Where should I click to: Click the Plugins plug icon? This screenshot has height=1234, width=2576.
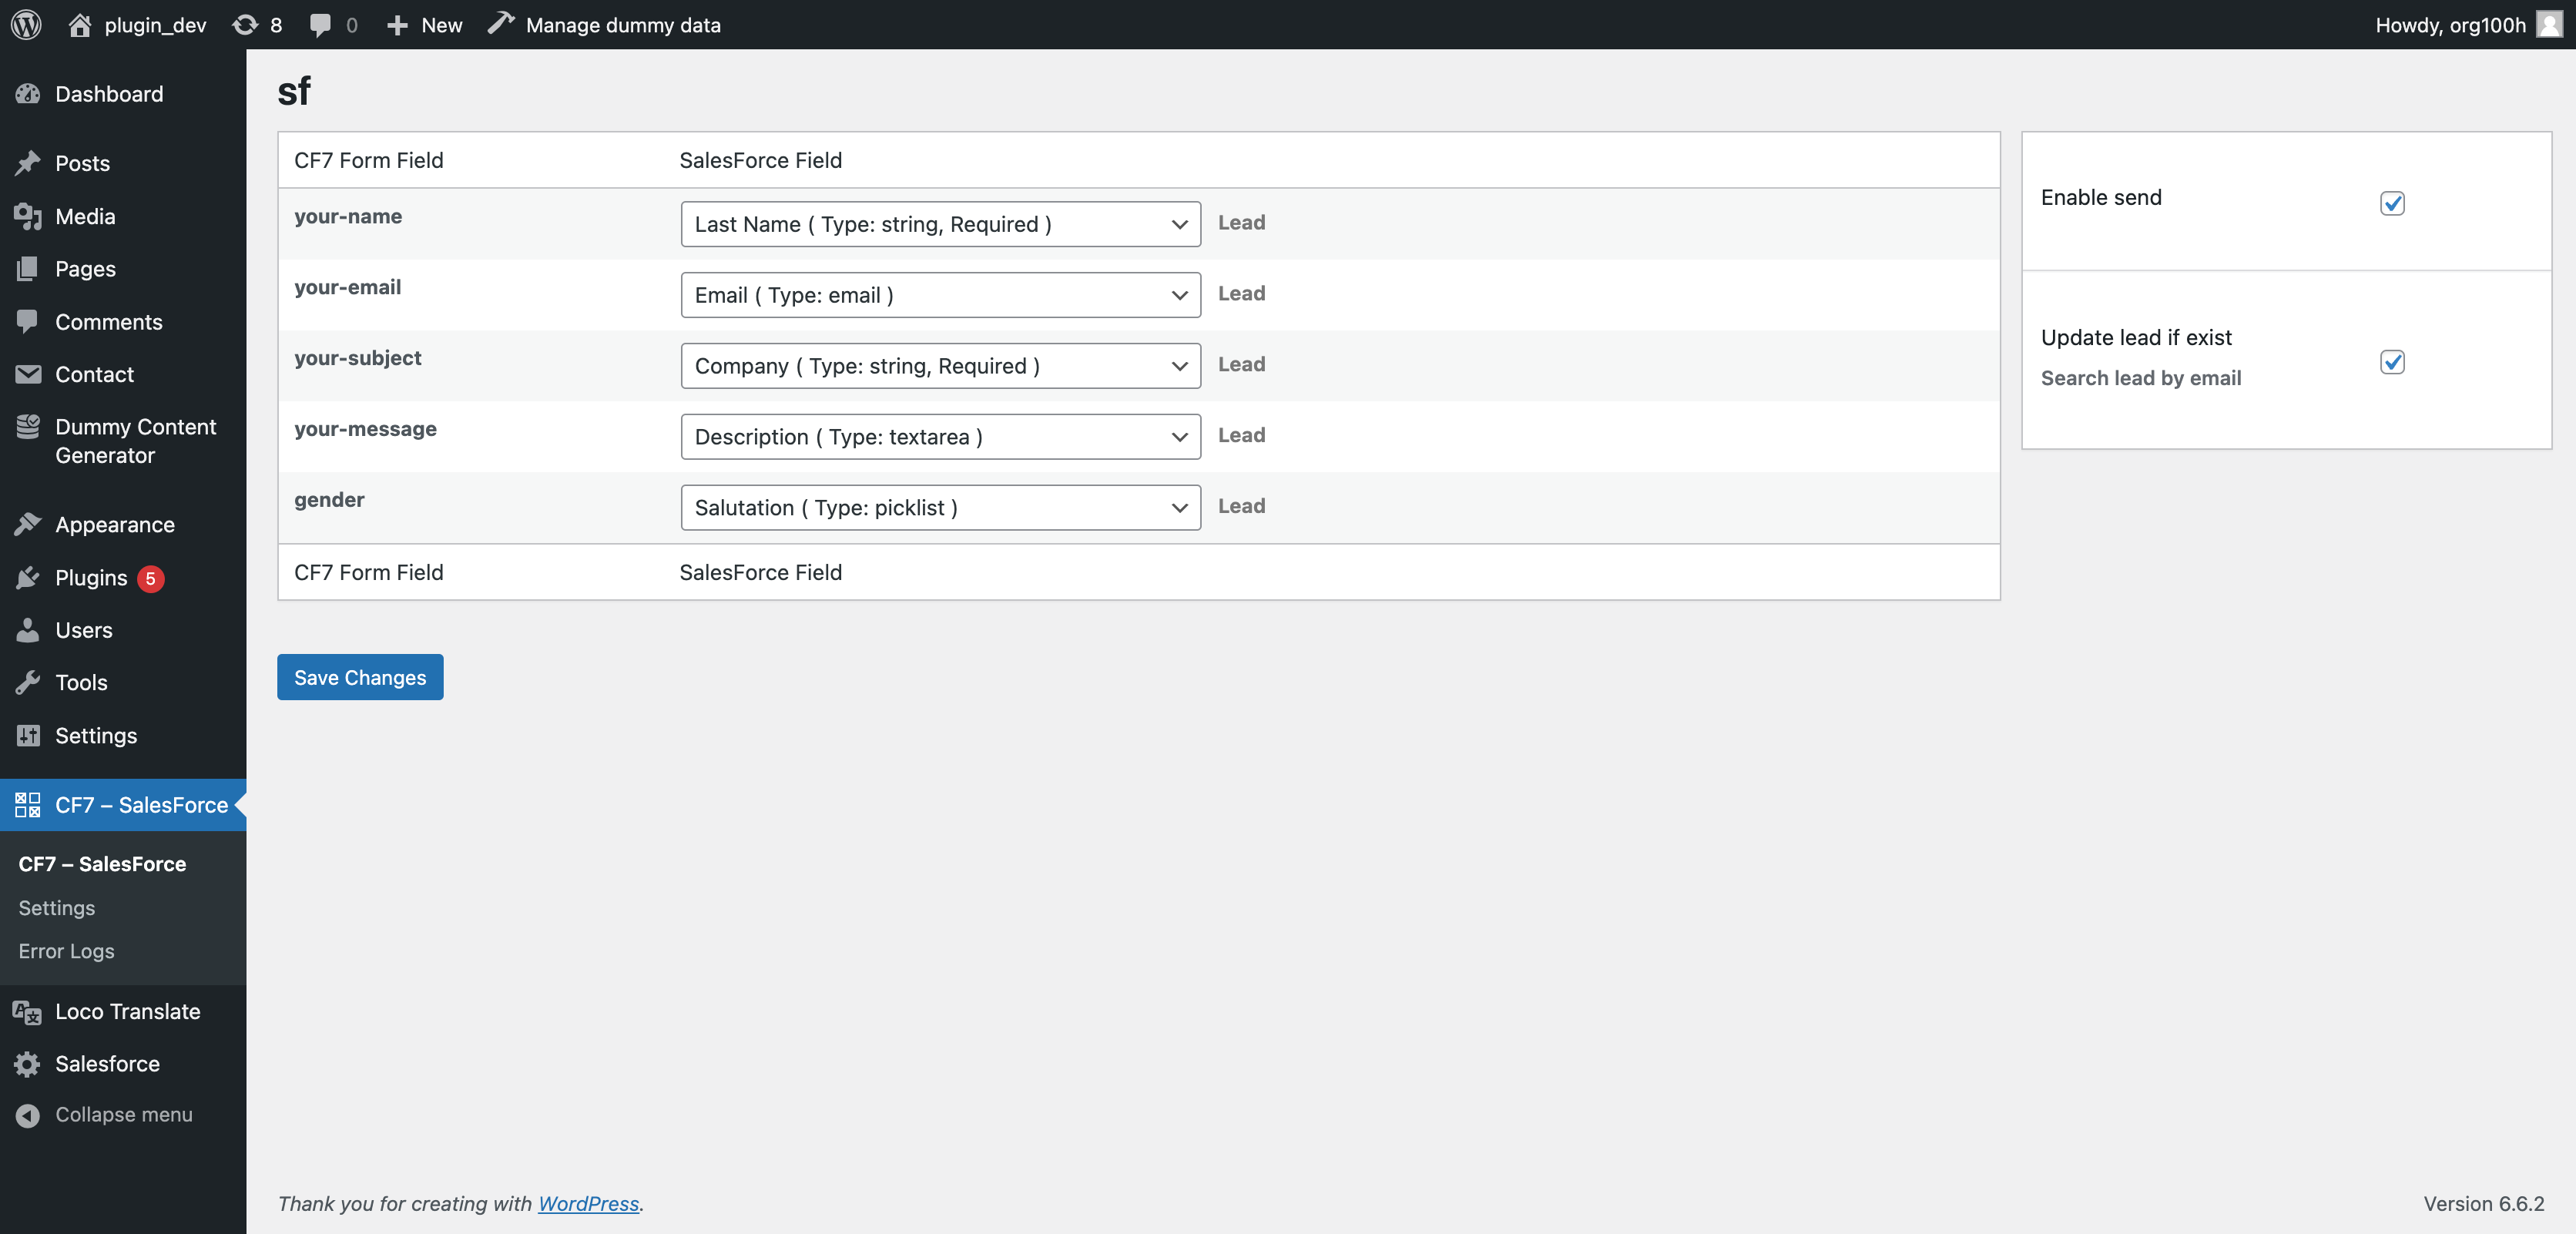click(x=28, y=578)
